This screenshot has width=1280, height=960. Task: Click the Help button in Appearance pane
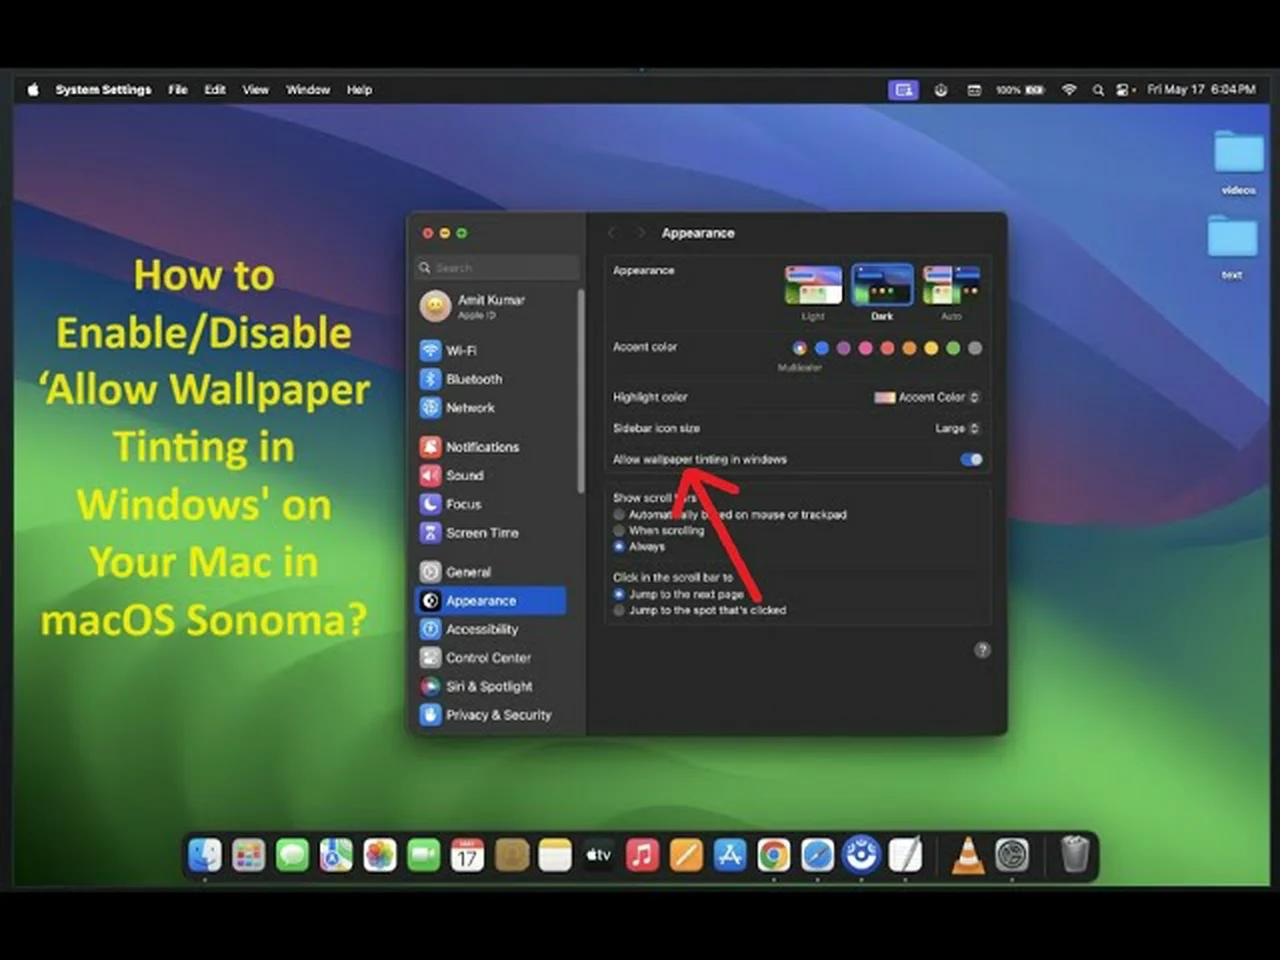coord(983,650)
